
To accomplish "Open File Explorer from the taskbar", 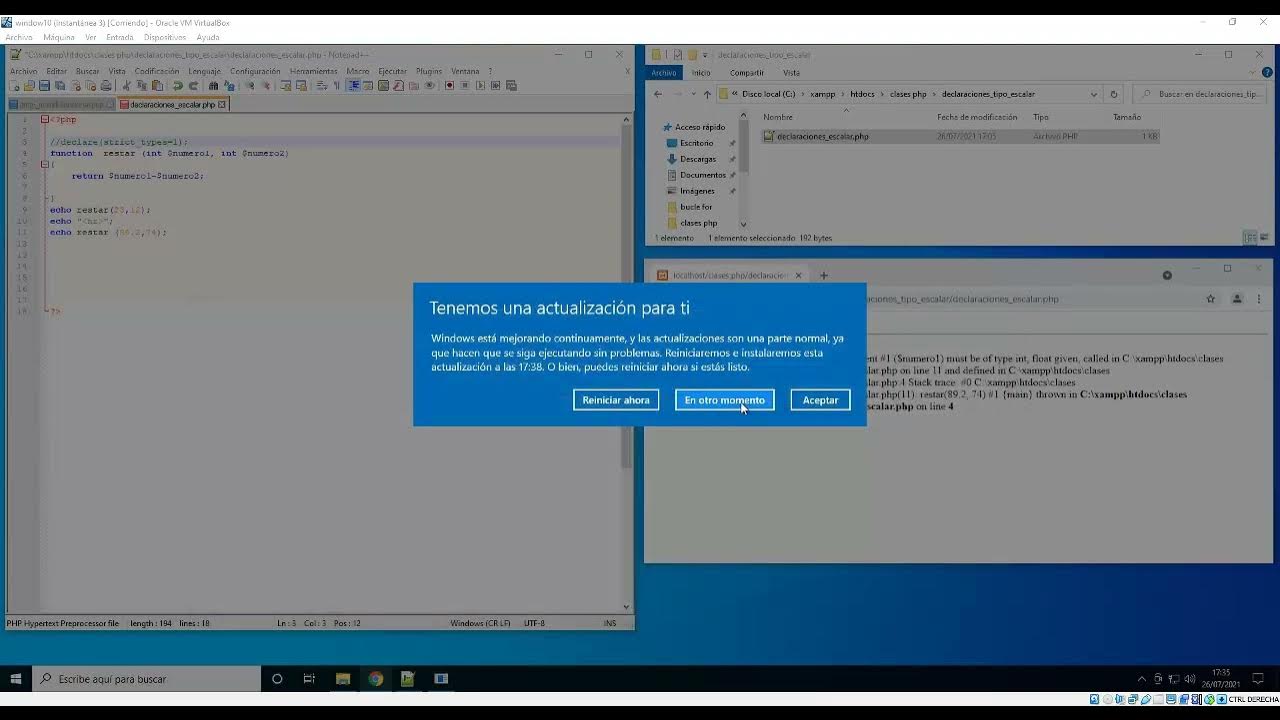I will coord(343,679).
